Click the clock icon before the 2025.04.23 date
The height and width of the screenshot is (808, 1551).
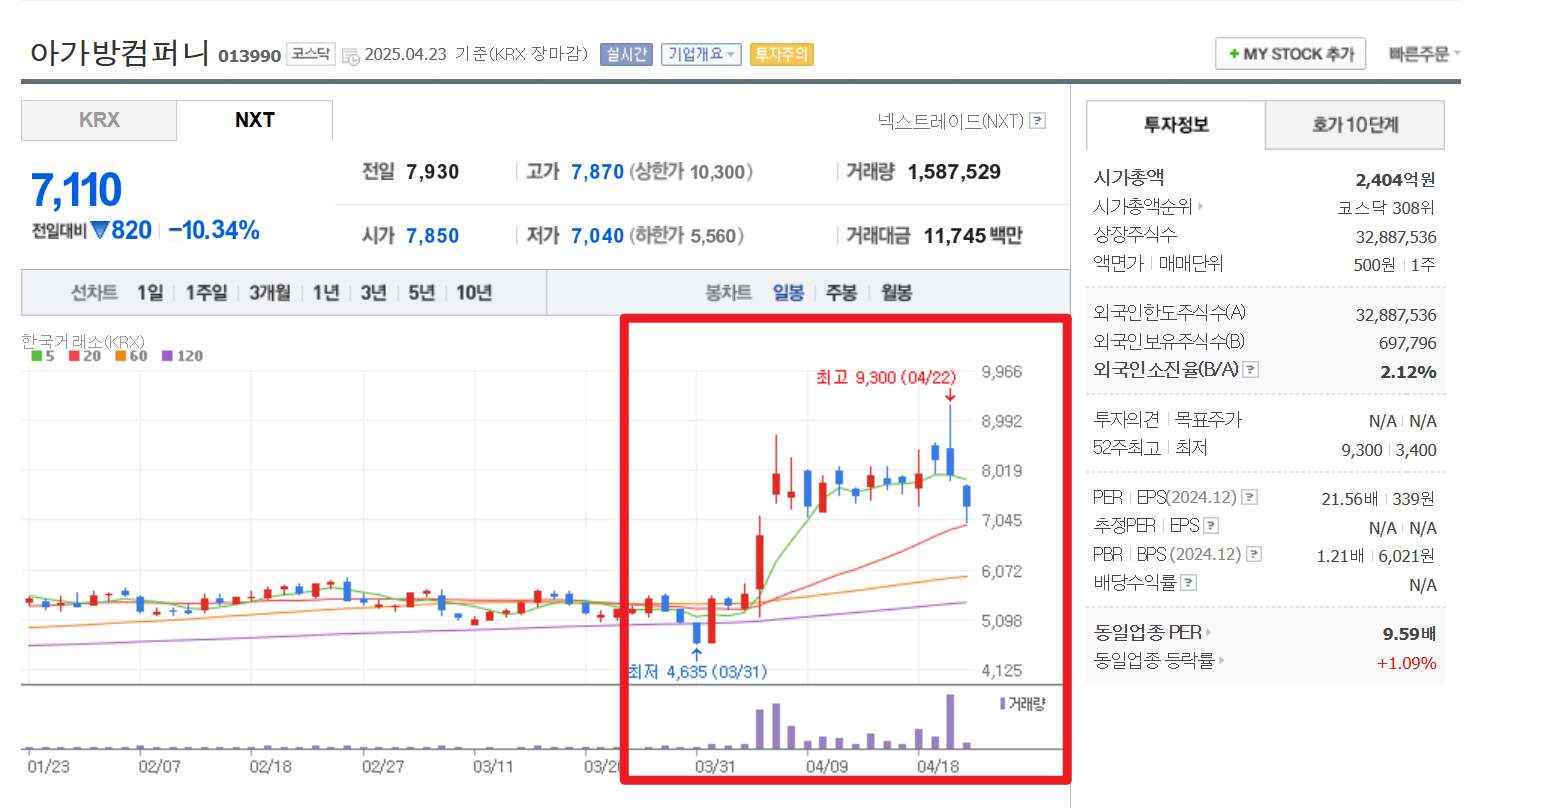(351, 56)
